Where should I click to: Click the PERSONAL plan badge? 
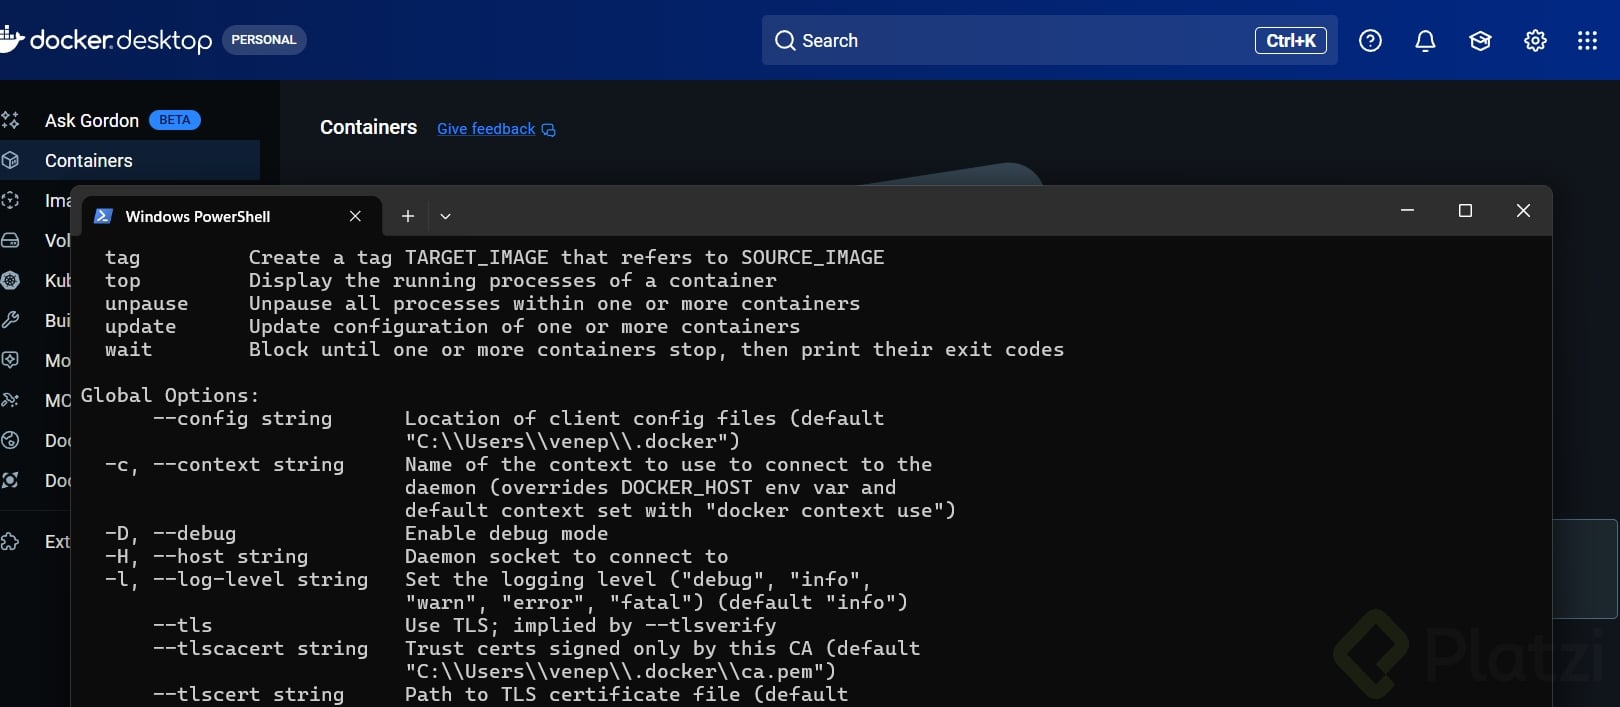click(x=264, y=40)
